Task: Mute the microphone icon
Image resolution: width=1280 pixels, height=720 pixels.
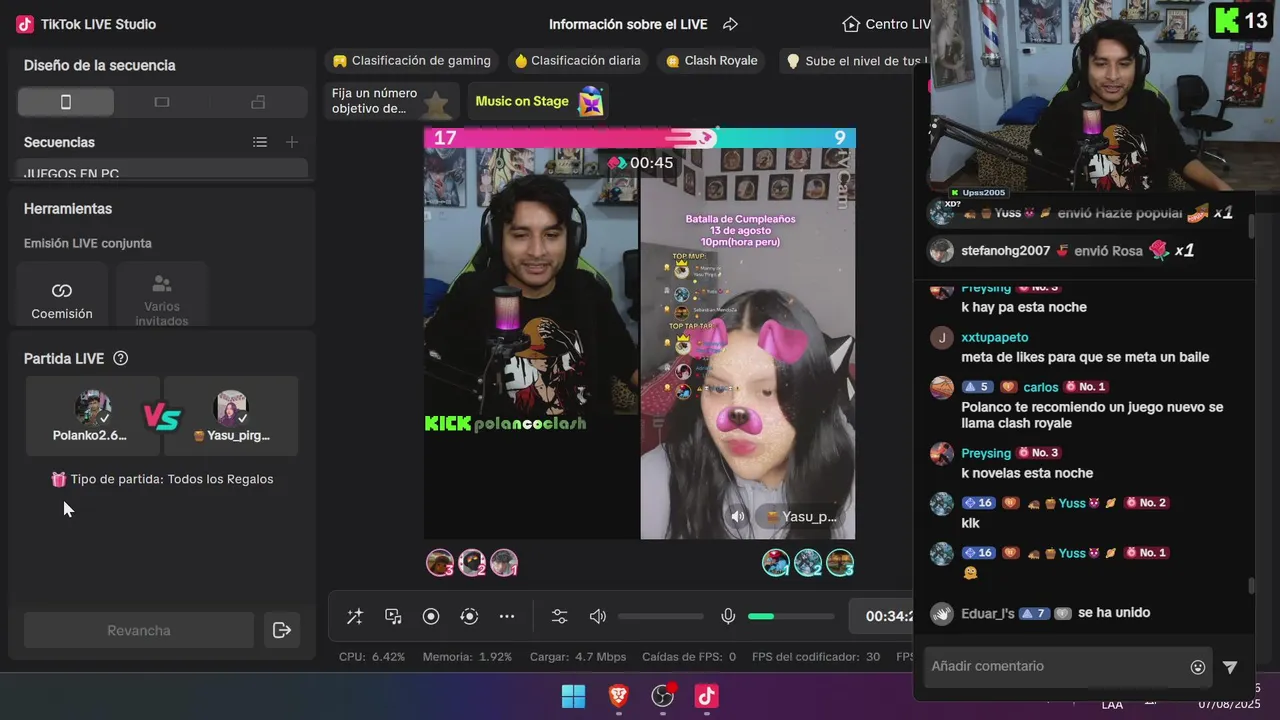Action: click(x=728, y=617)
